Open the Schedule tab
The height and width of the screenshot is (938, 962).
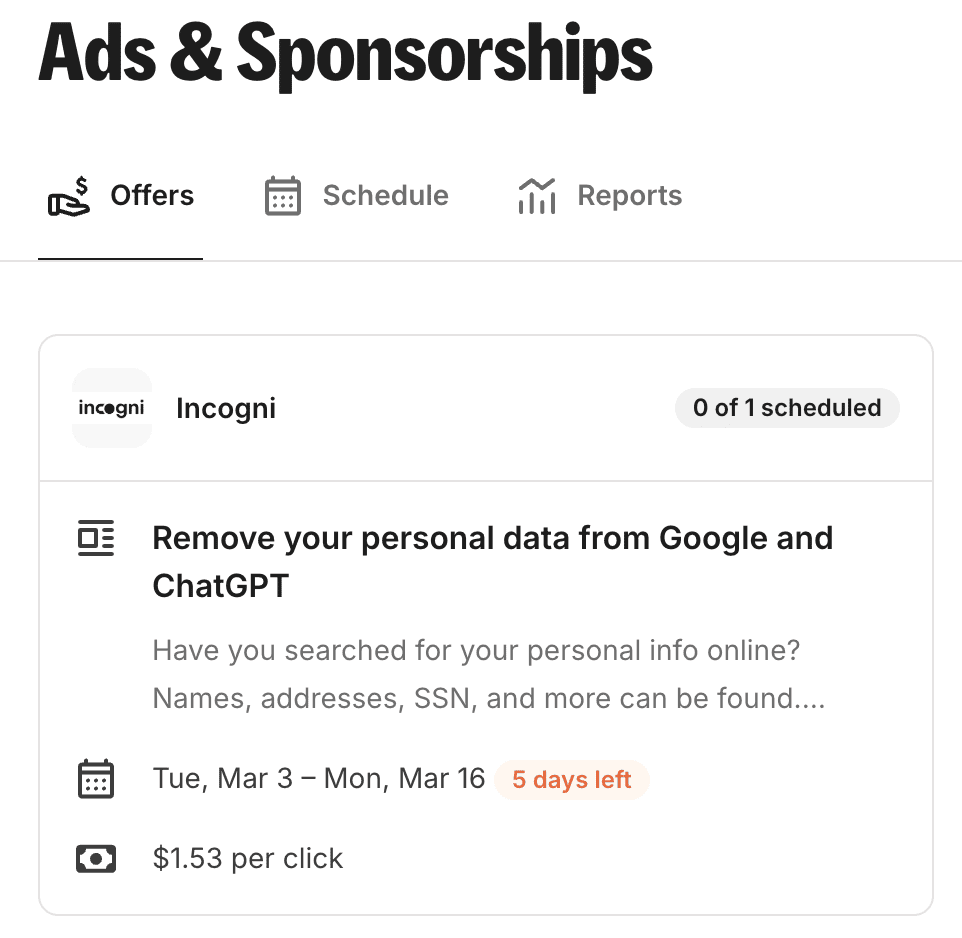pyautogui.click(x=385, y=196)
